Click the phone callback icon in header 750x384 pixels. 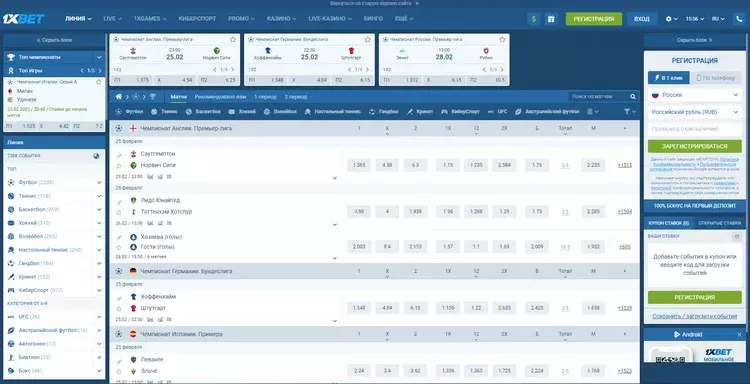tap(739, 19)
